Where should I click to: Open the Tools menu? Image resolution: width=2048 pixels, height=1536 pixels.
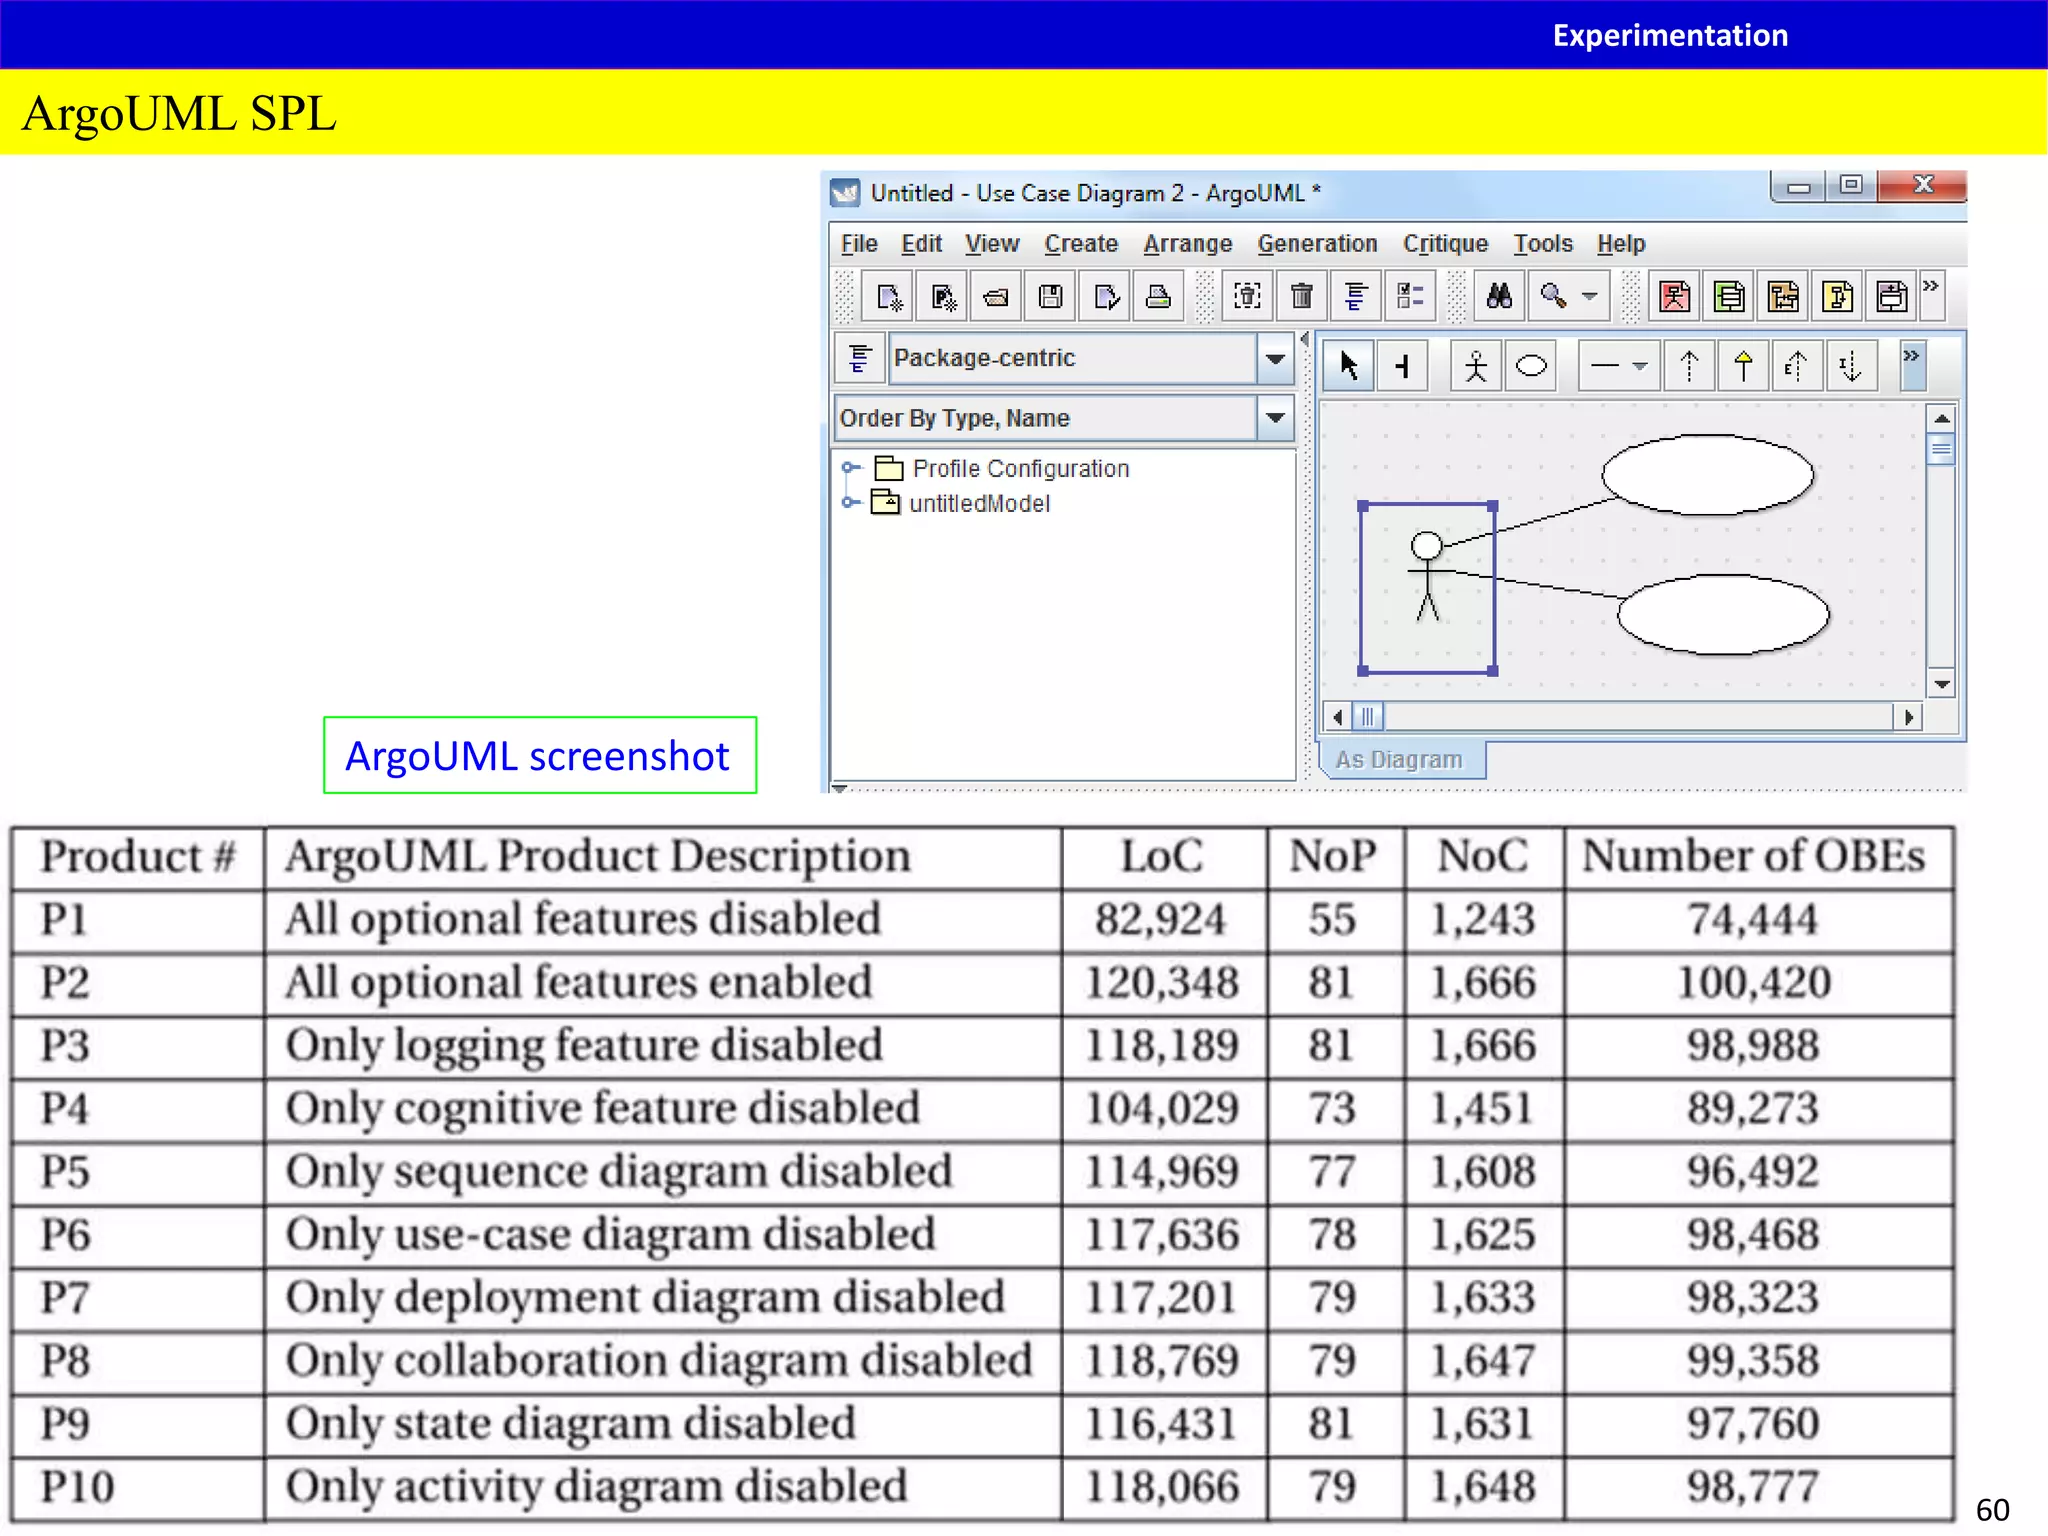[1543, 244]
